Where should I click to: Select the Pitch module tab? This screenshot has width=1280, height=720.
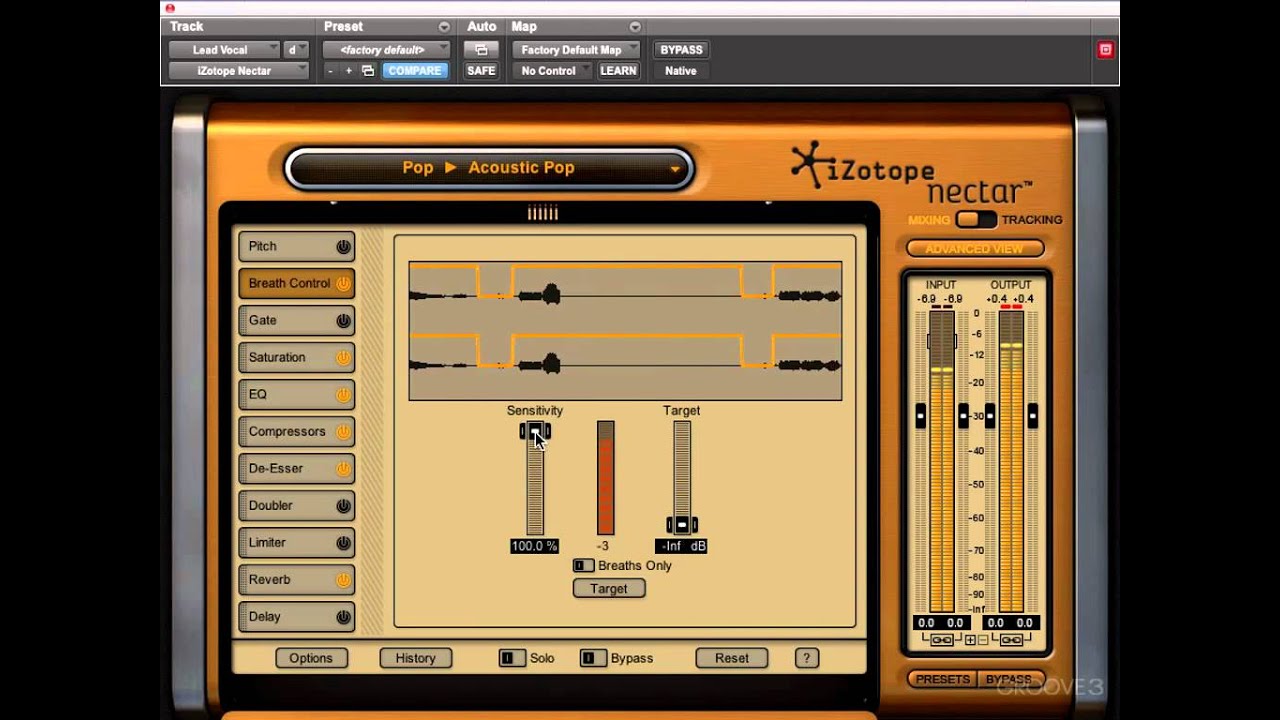296,246
